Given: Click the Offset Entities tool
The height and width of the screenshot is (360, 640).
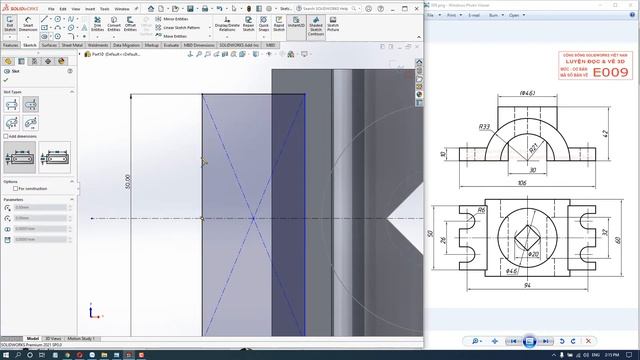Looking at the screenshot, I should point(130,24).
